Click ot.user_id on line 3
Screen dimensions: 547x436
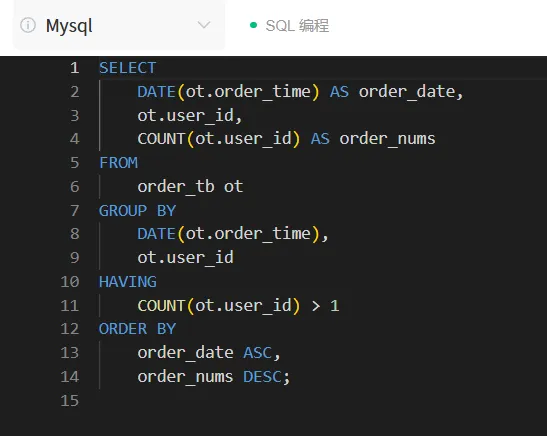click(x=185, y=115)
